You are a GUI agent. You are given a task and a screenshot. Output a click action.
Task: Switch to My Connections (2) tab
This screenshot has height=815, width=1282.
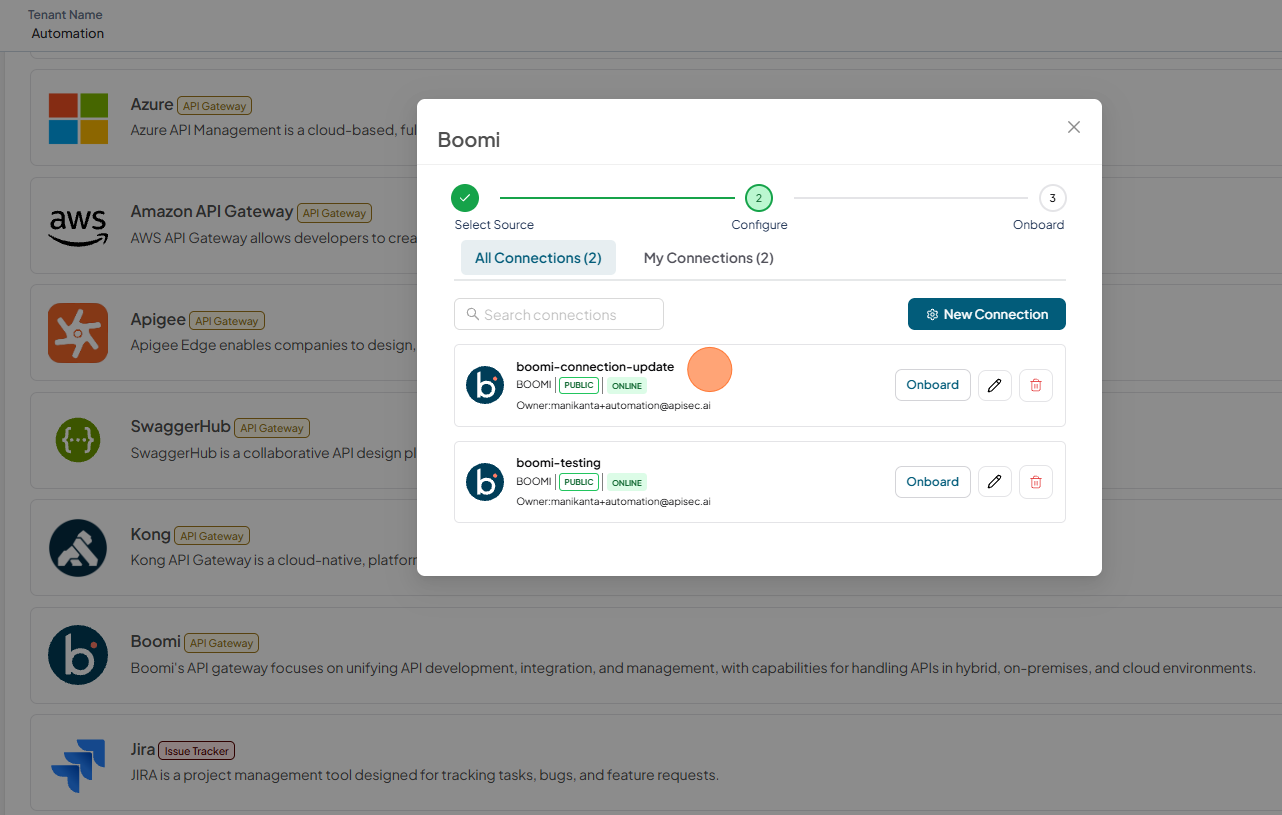pyautogui.click(x=709, y=258)
